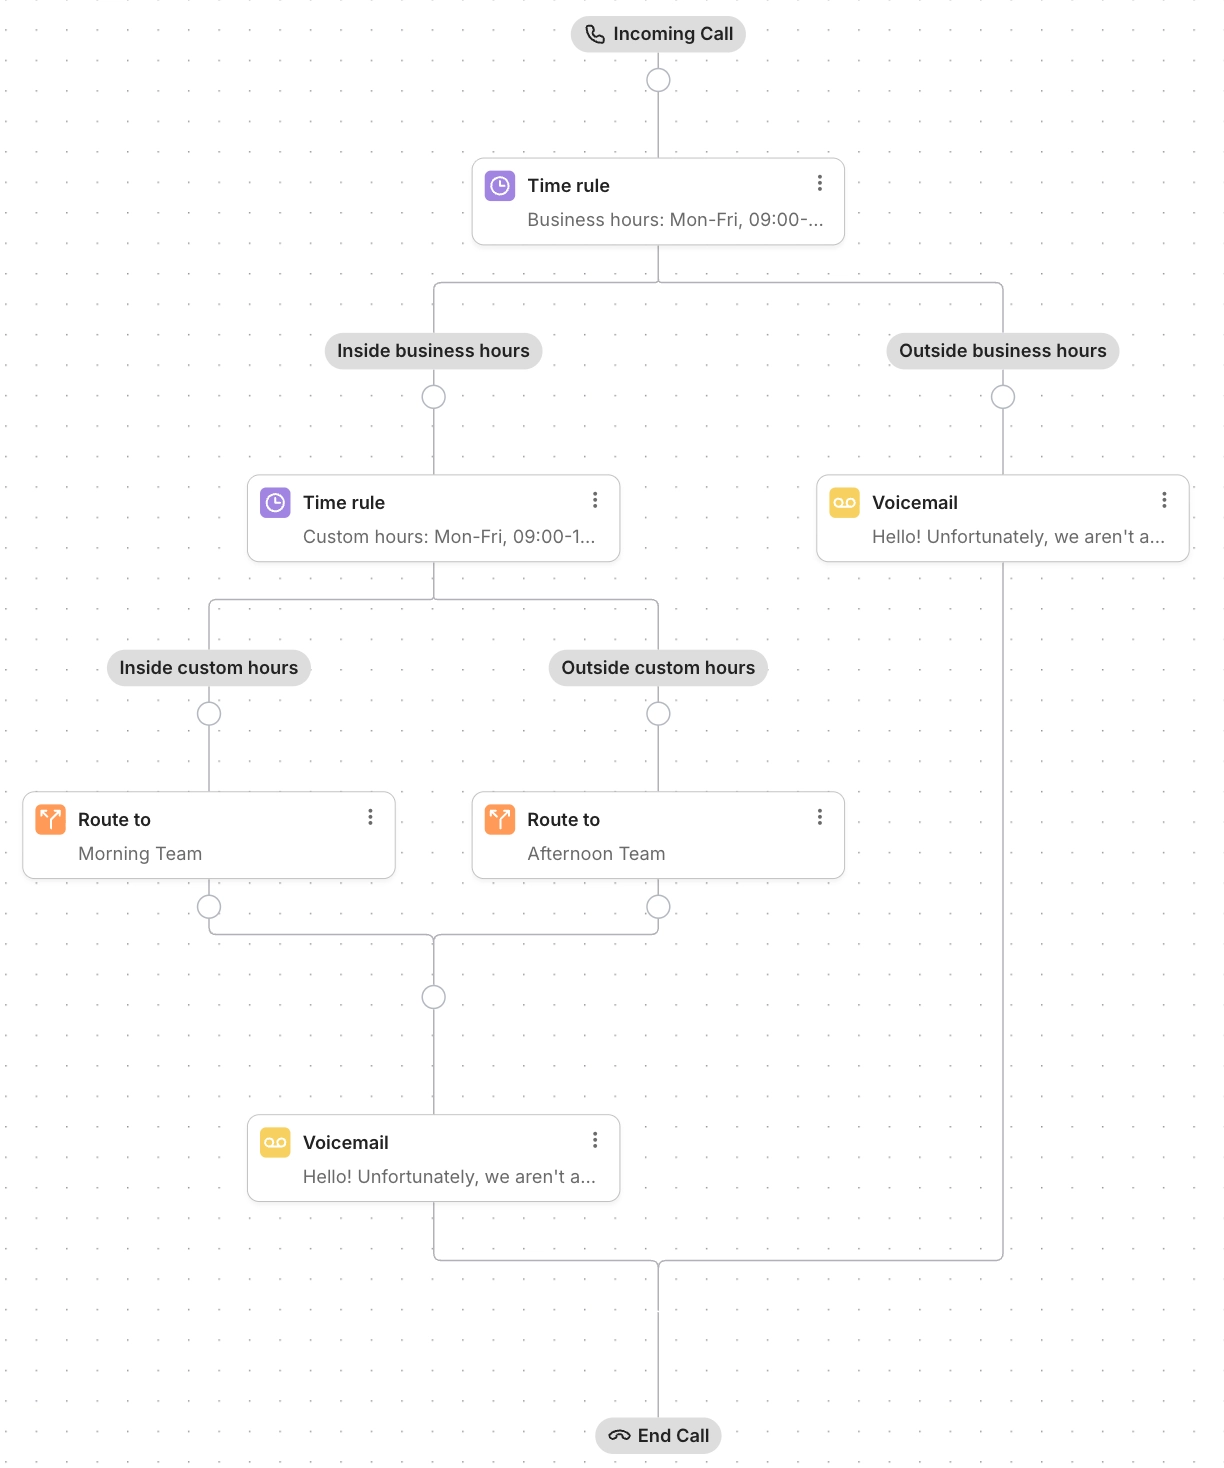Click the routing icon on the Afternoon Team node
Image resolution: width=1224 pixels, height=1468 pixels.
[x=498, y=819]
